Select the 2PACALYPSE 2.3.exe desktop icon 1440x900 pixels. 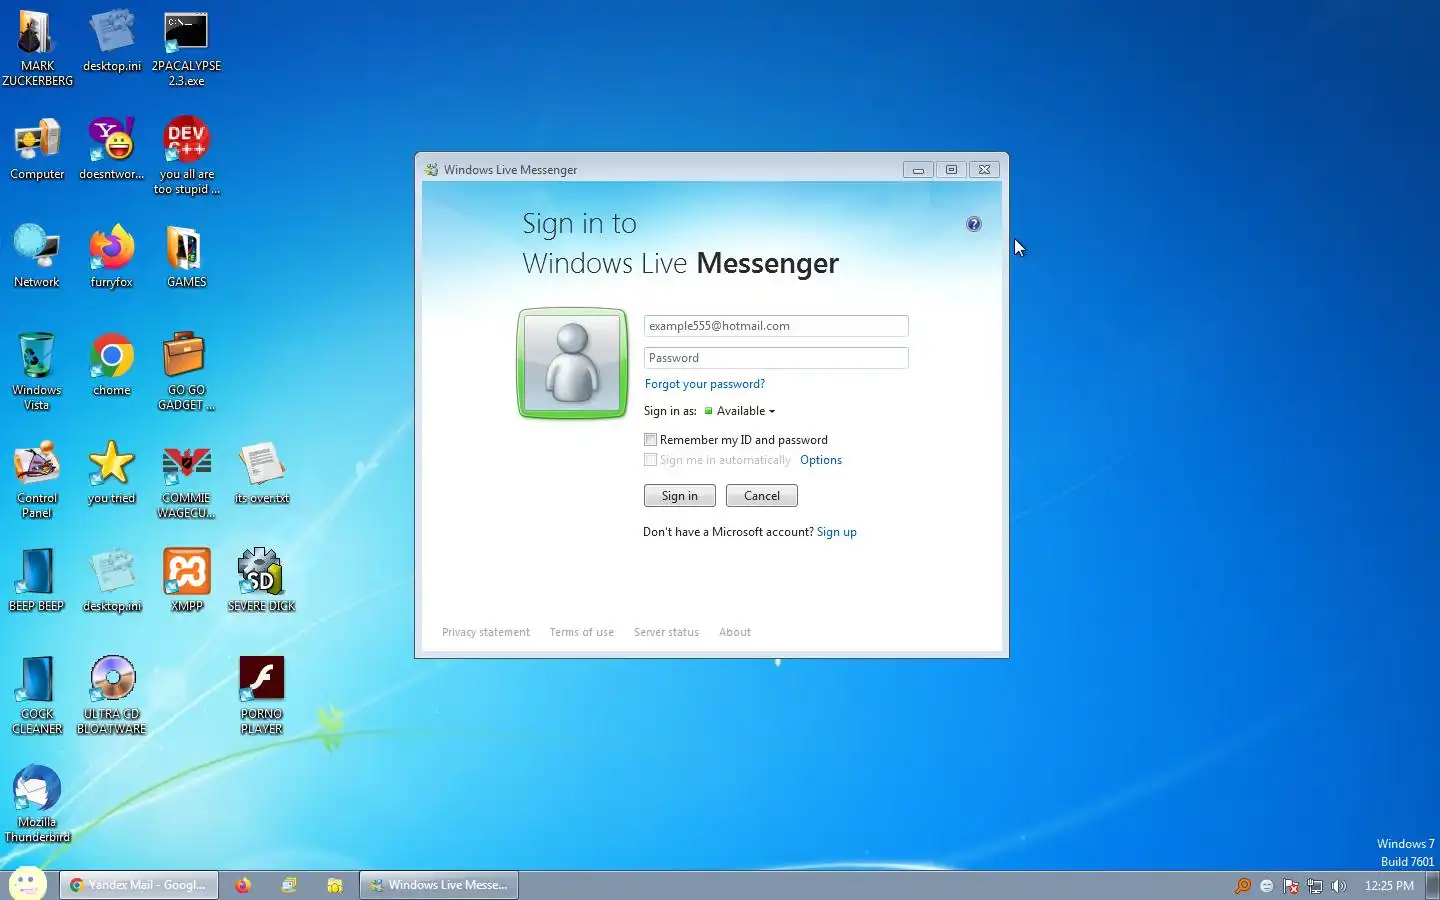[x=186, y=48]
